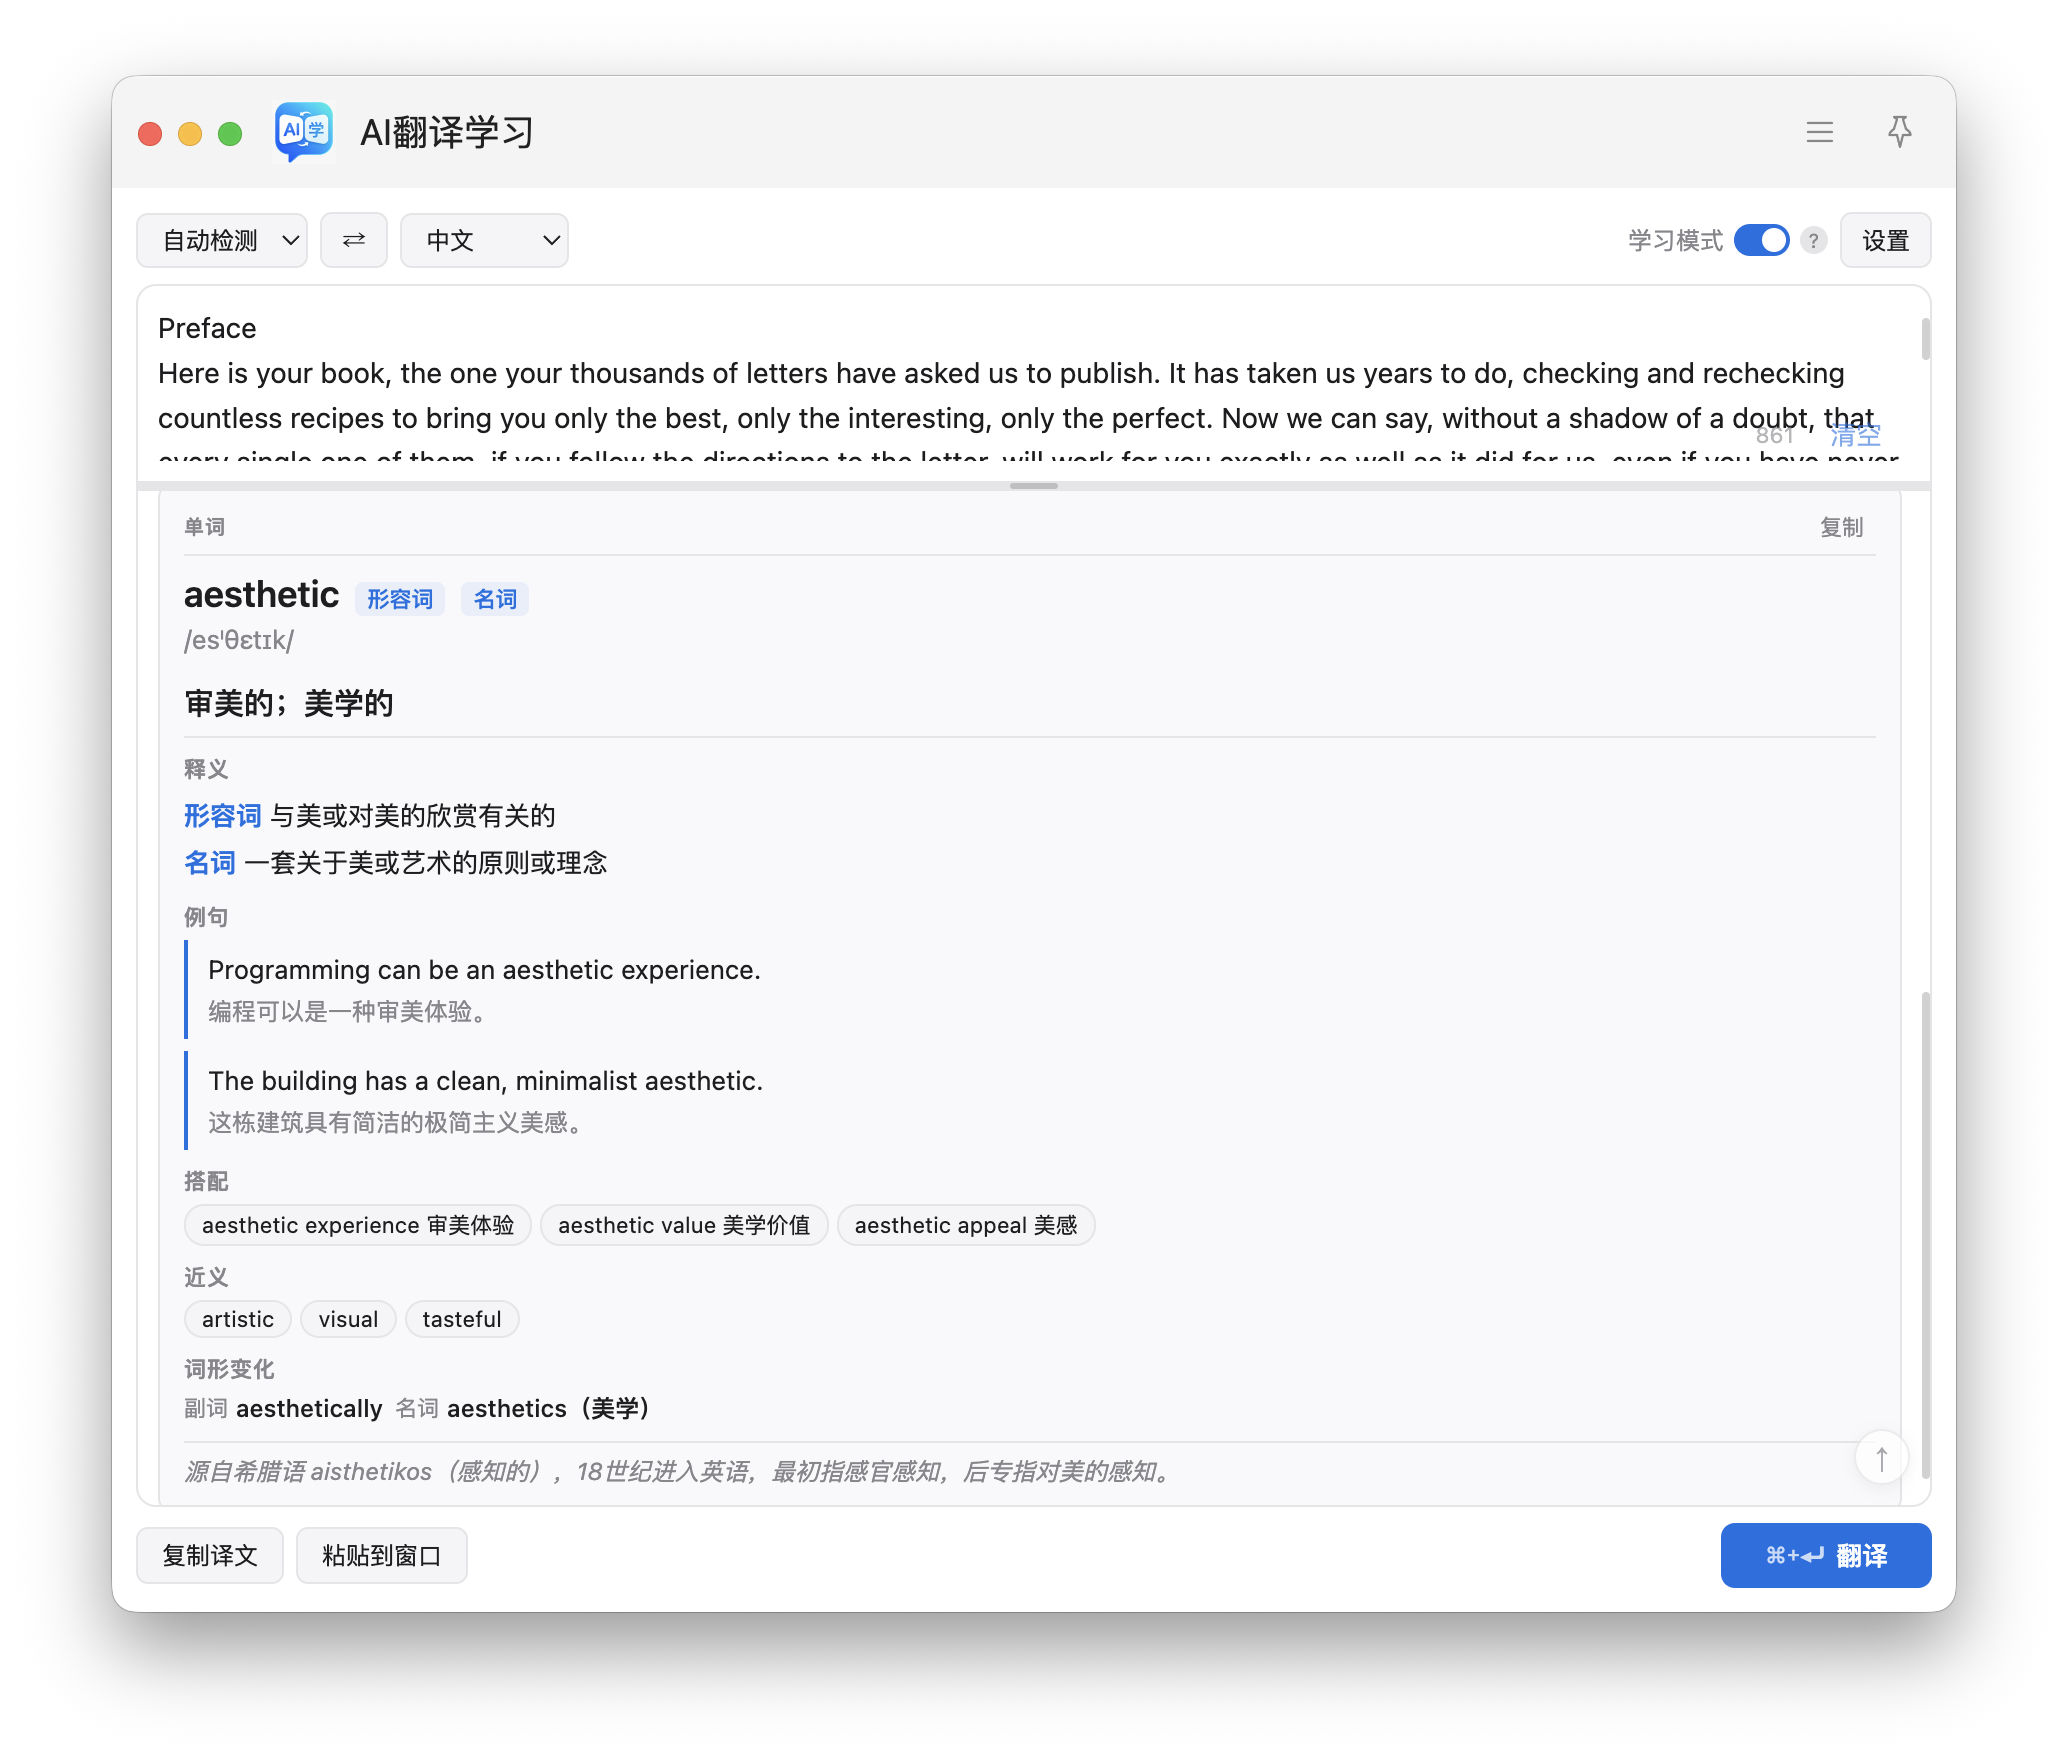The height and width of the screenshot is (1760, 2068).
Task: Click the result panel vertical scrollbar
Action: [x=1925, y=1235]
